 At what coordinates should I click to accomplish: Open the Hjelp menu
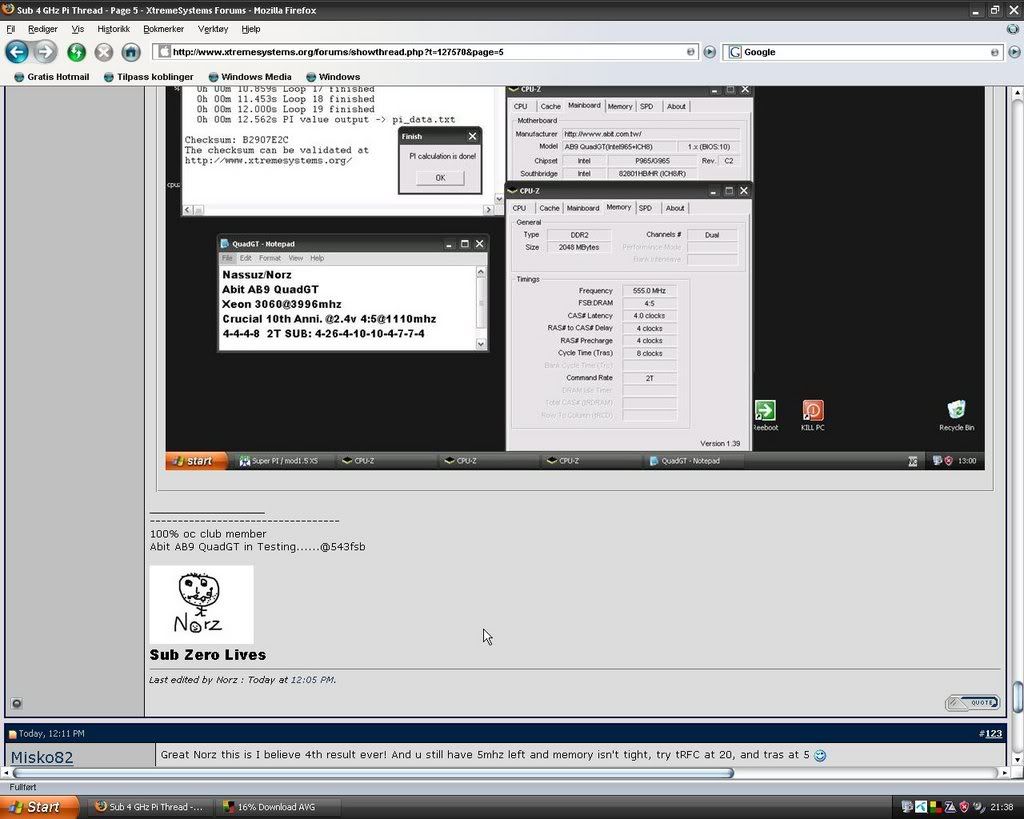[251, 29]
